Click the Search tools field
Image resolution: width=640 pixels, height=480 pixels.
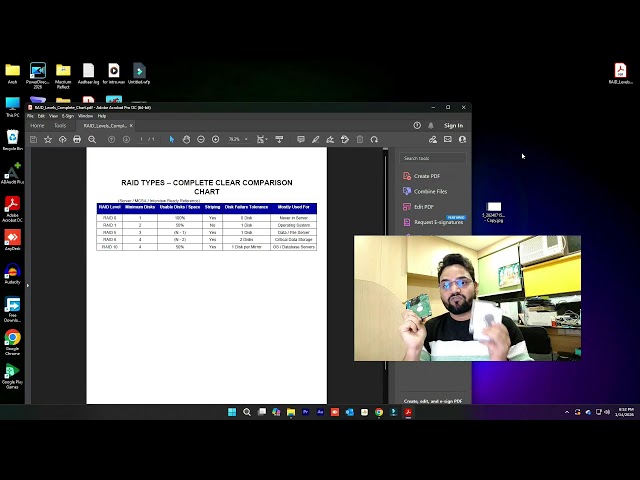click(x=433, y=158)
